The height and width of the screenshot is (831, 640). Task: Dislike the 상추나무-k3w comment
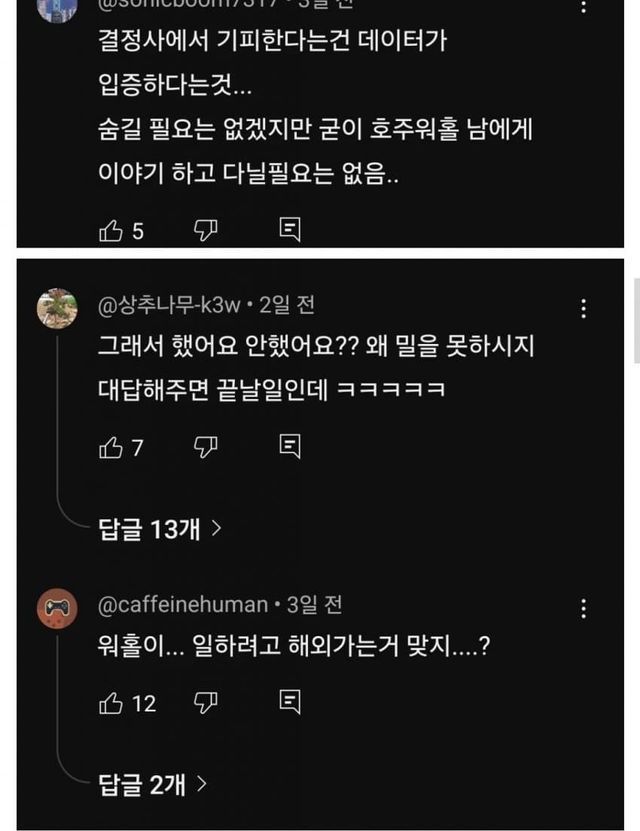click(x=205, y=446)
